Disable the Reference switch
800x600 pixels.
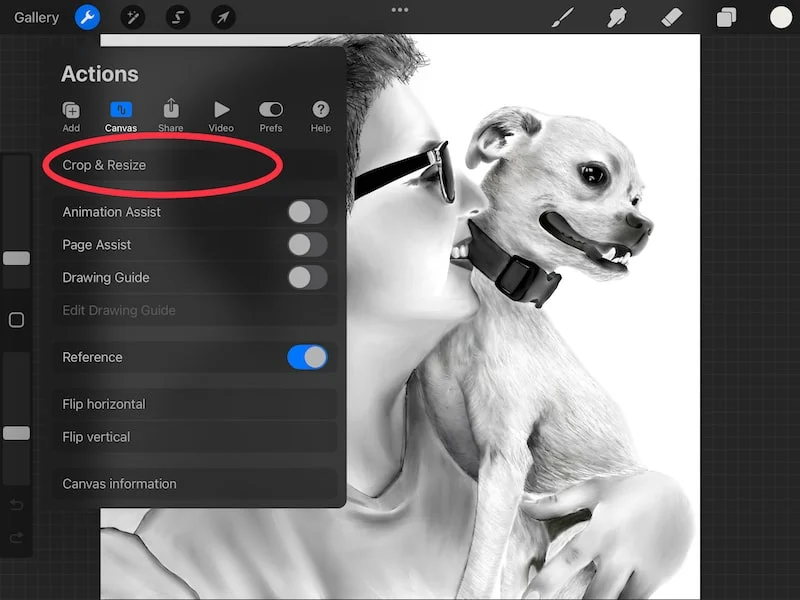[308, 357]
